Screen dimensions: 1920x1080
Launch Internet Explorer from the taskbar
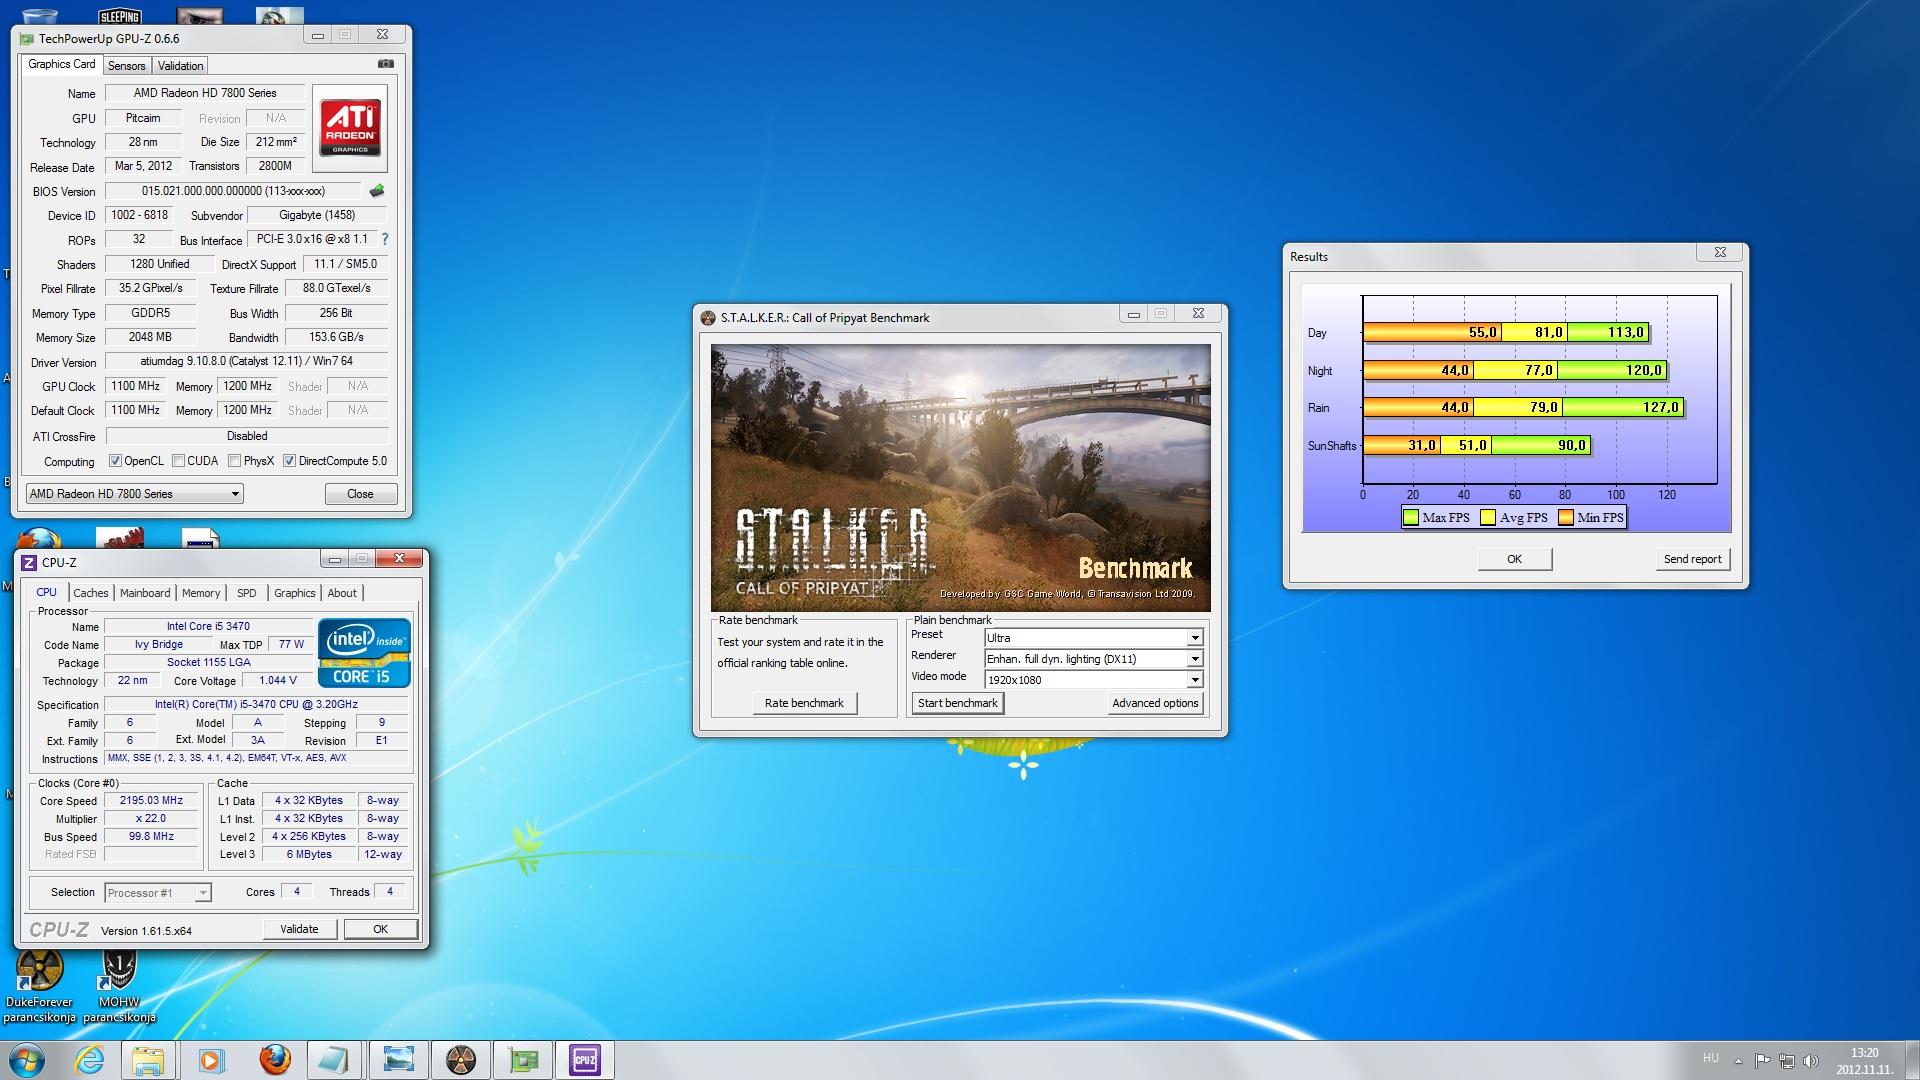click(x=89, y=1060)
